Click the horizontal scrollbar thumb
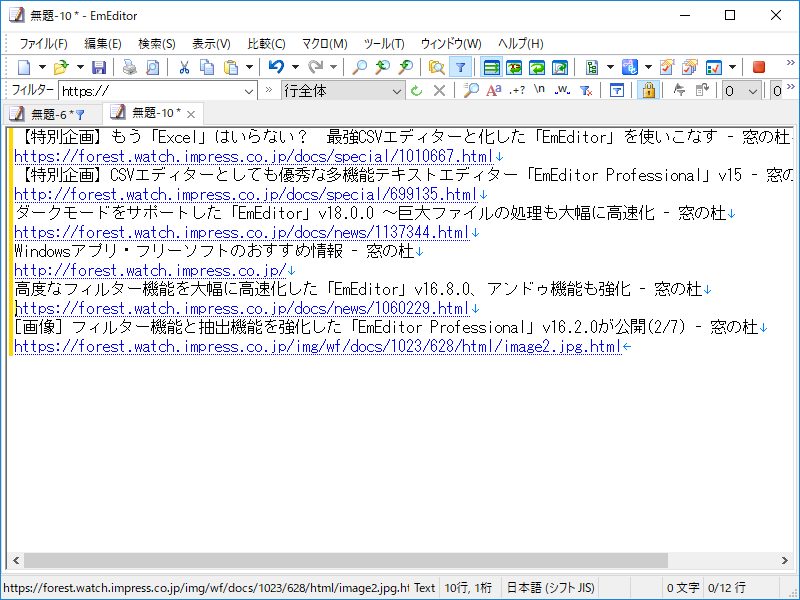 [346, 560]
